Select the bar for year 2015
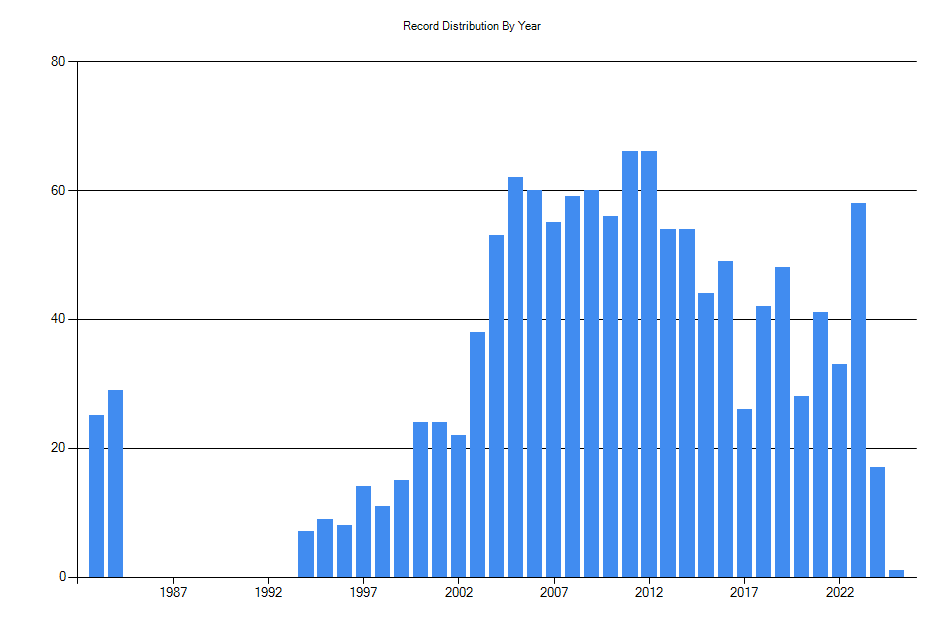Screen dimensions: 945x630 (x=706, y=435)
